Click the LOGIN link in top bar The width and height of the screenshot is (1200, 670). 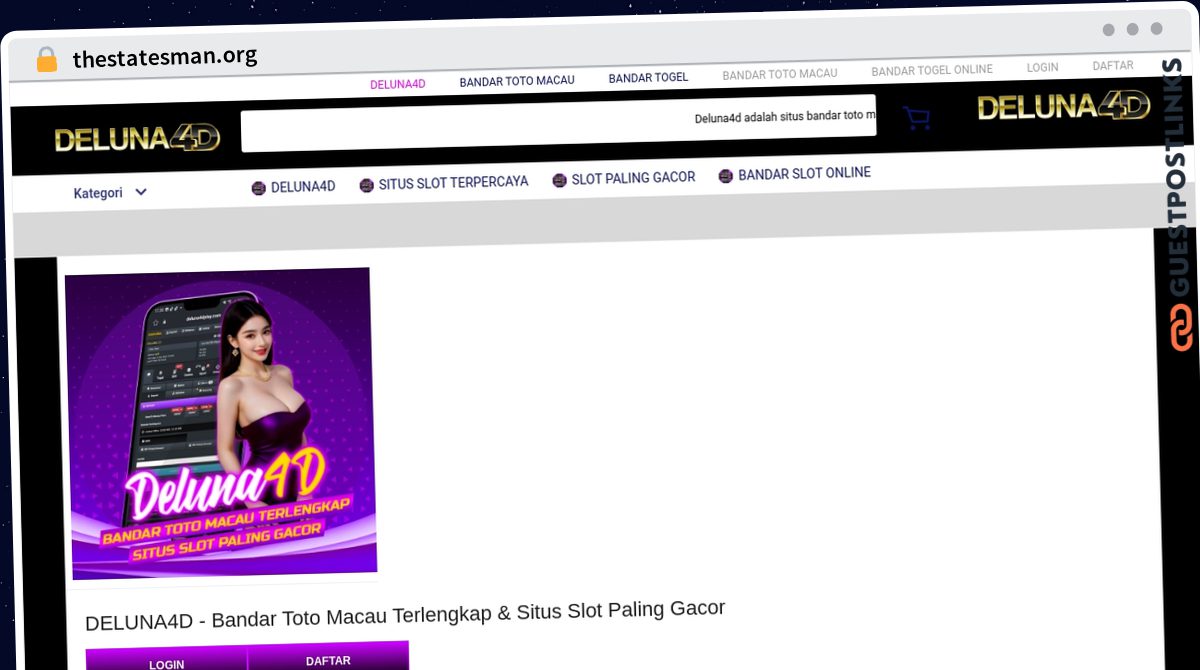point(1042,67)
